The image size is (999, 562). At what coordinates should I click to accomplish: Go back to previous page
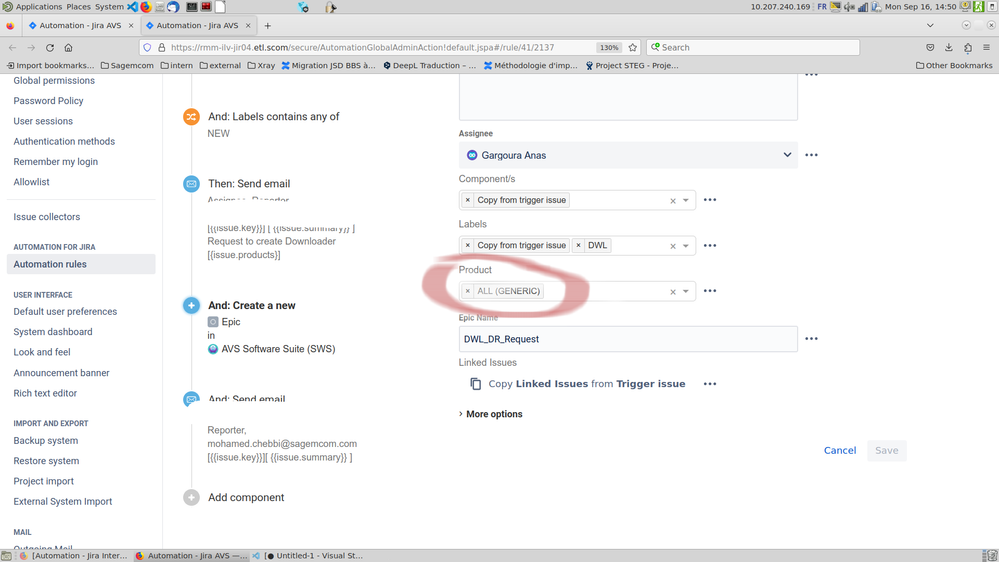pos(13,48)
